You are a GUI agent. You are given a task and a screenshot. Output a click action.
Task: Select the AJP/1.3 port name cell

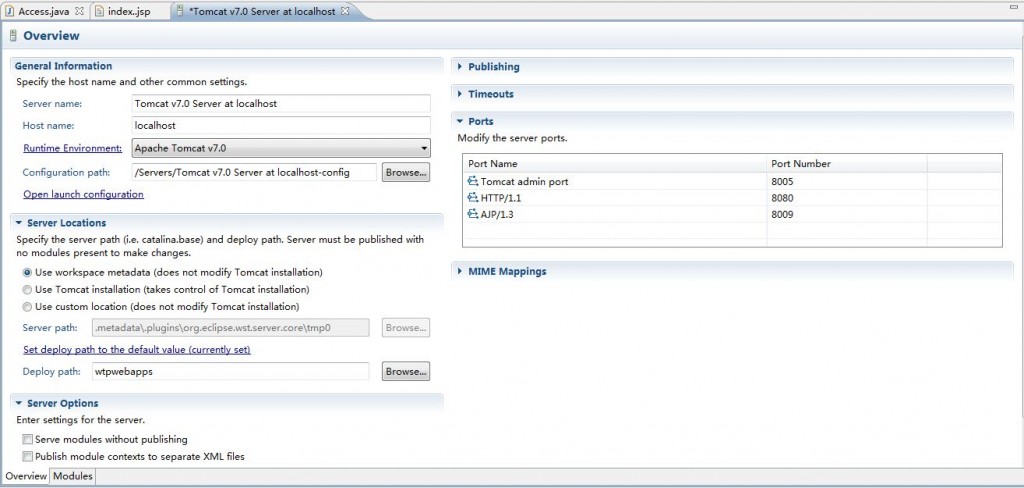(498, 214)
